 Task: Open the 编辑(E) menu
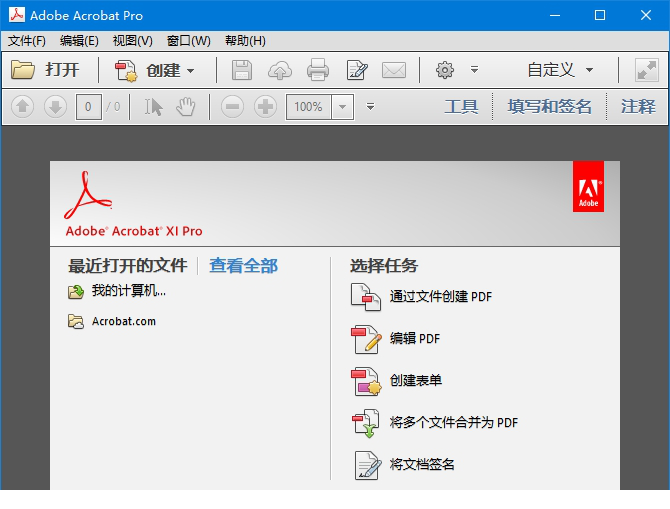click(x=79, y=41)
